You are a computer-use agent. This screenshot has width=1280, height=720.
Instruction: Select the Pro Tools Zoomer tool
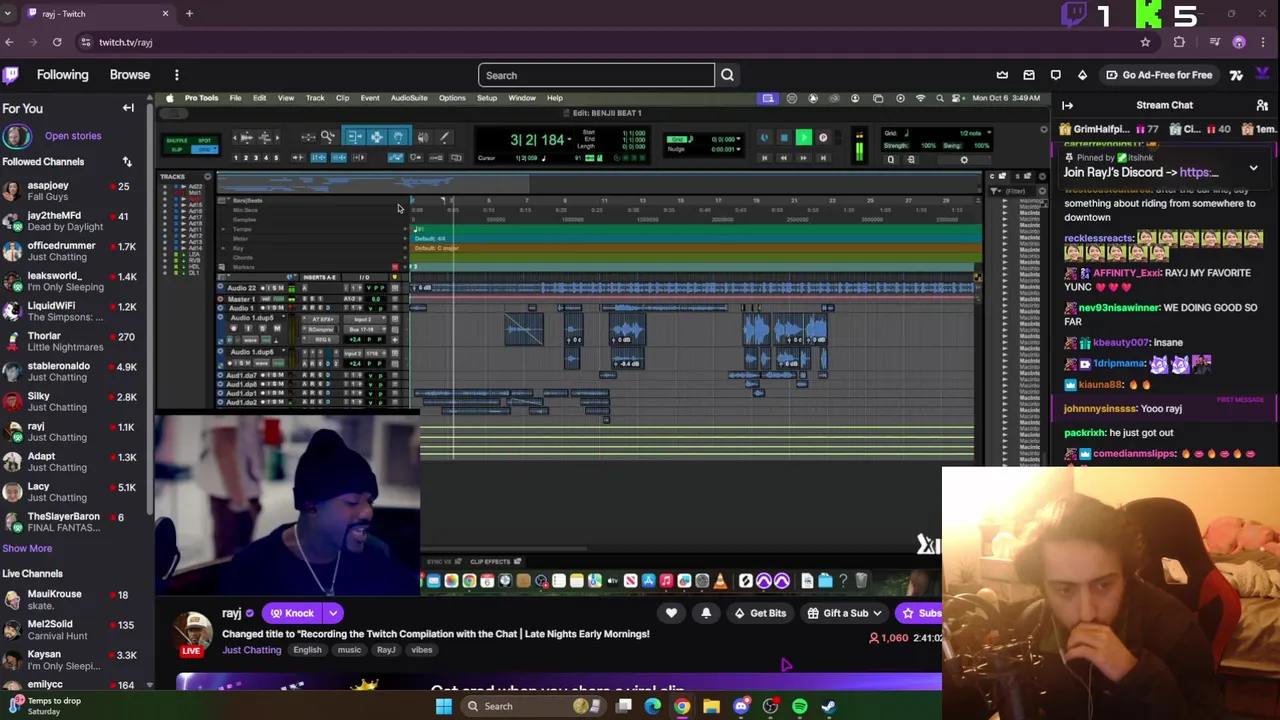[328, 137]
